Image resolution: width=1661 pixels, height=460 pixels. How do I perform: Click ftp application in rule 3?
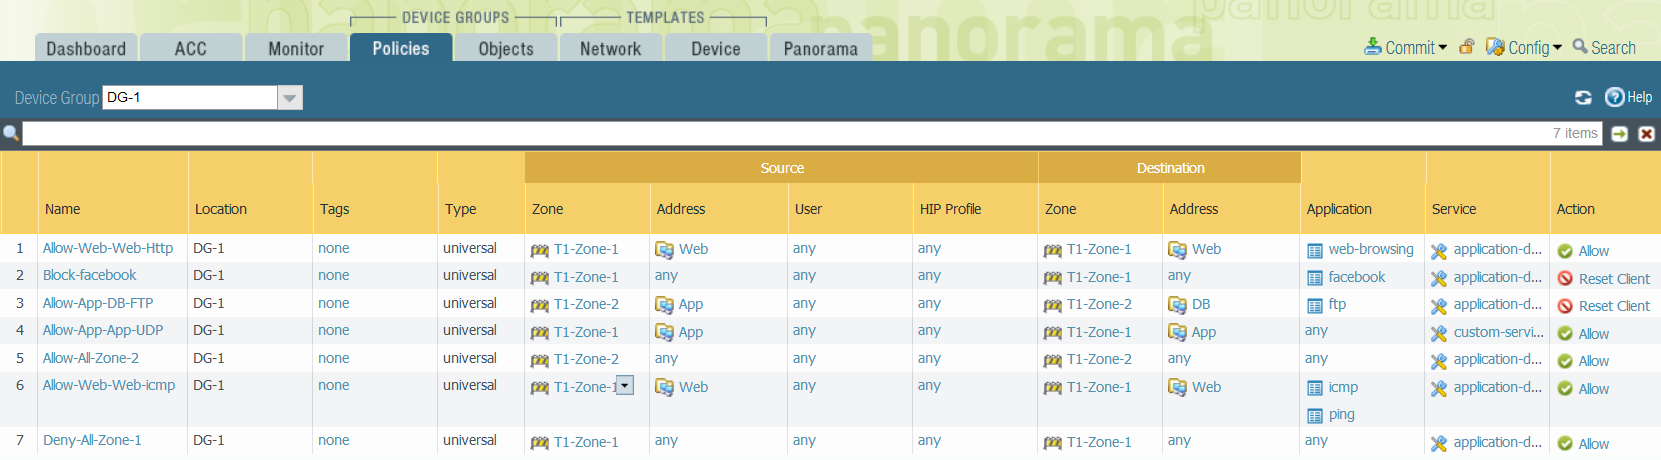[1337, 304]
